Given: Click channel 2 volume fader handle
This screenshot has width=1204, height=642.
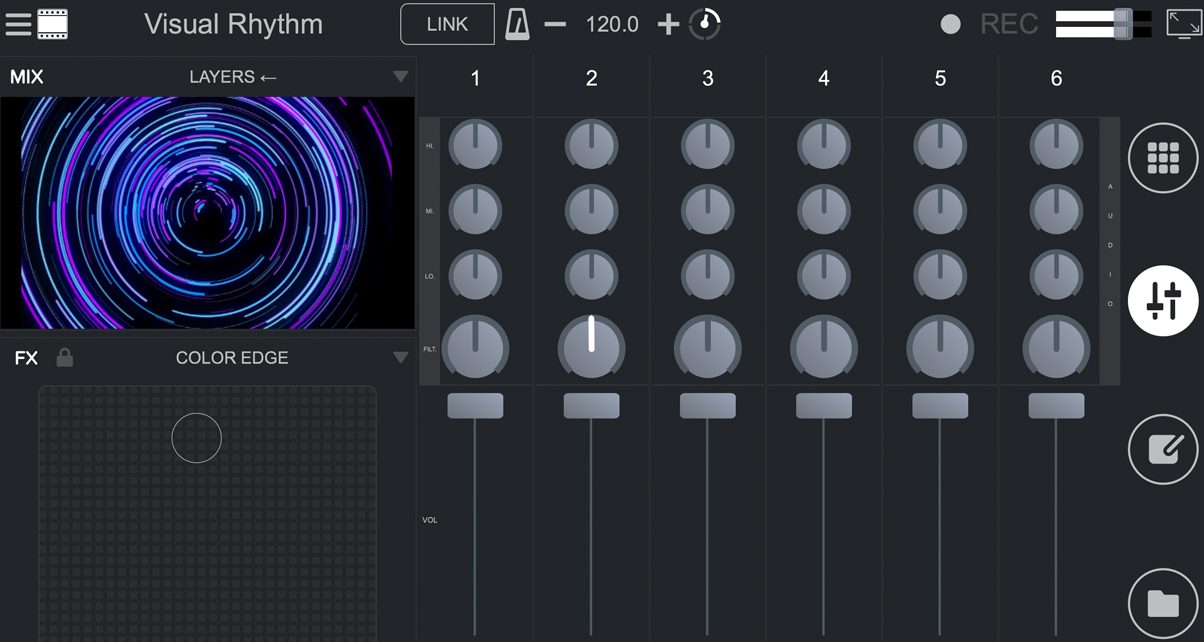Looking at the screenshot, I should tap(591, 405).
